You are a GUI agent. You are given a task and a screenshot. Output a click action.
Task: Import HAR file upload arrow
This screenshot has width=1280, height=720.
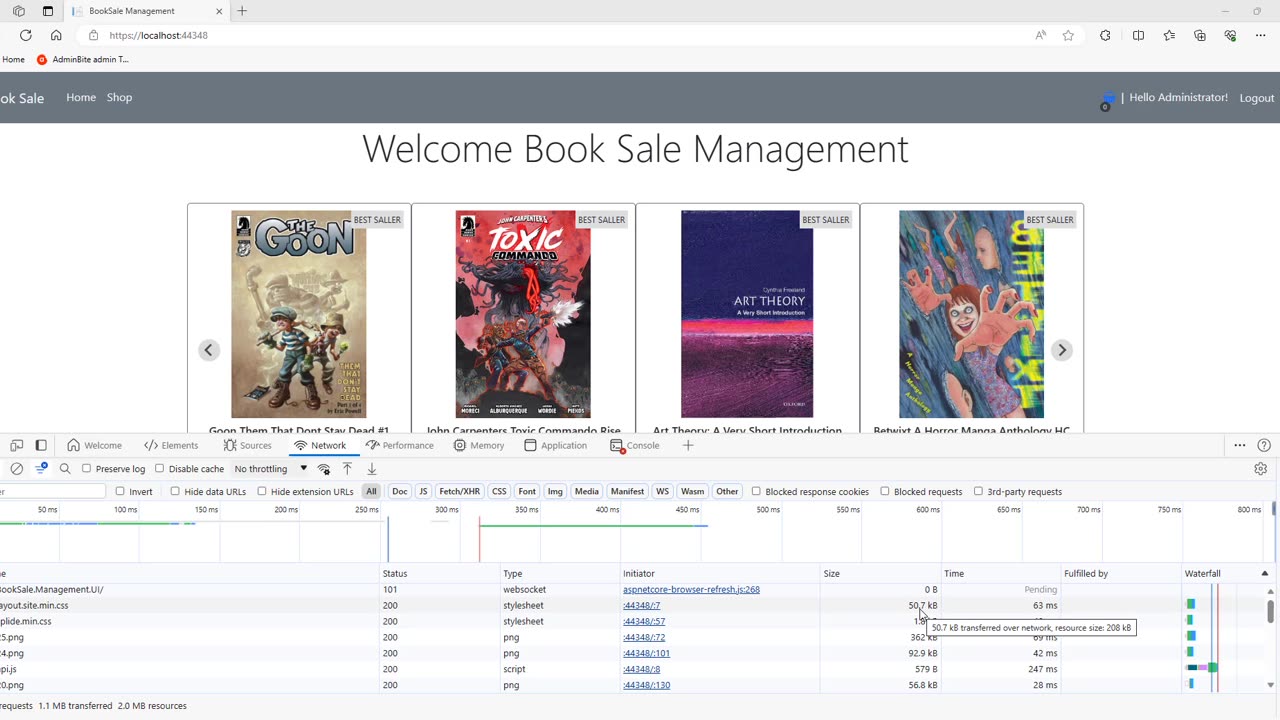click(347, 469)
